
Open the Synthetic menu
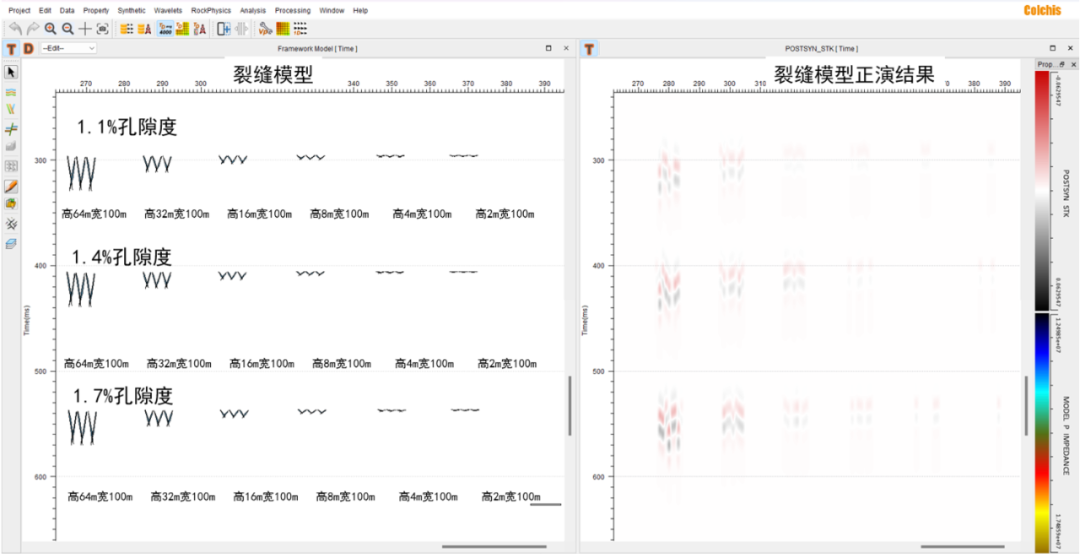tap(131, 10)
